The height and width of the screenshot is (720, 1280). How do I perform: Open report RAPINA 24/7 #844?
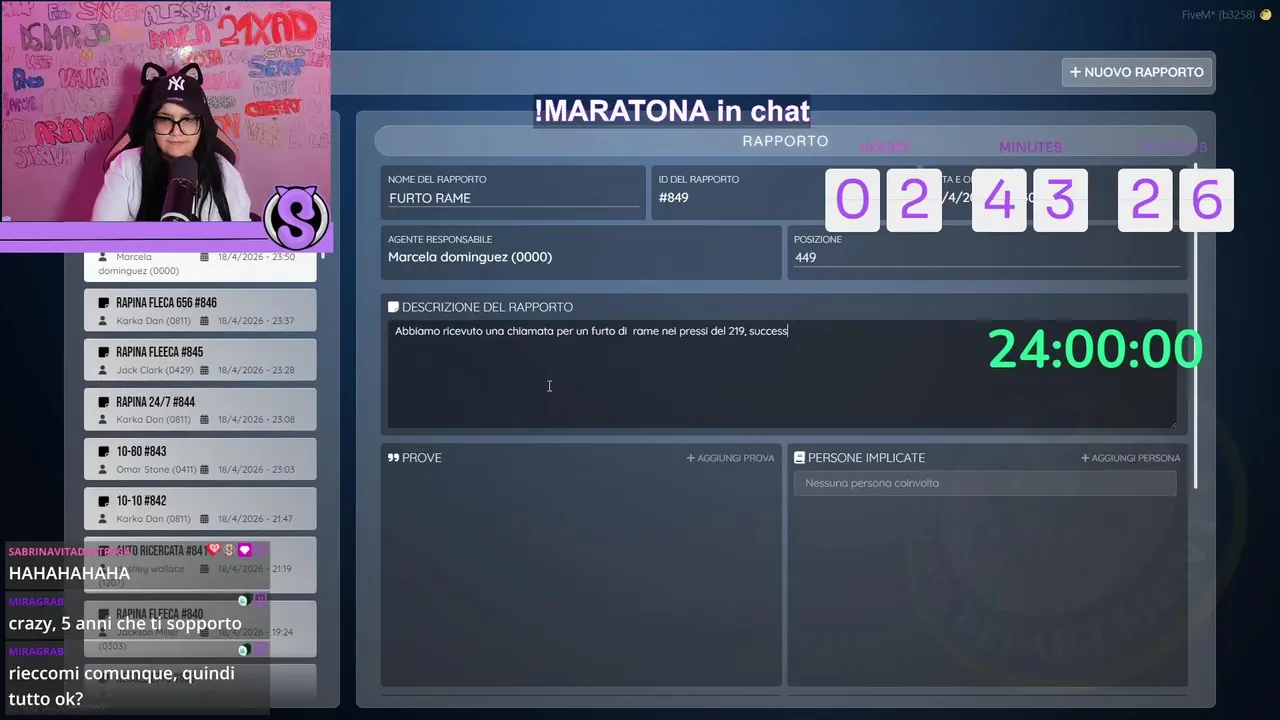pos(200,410)
